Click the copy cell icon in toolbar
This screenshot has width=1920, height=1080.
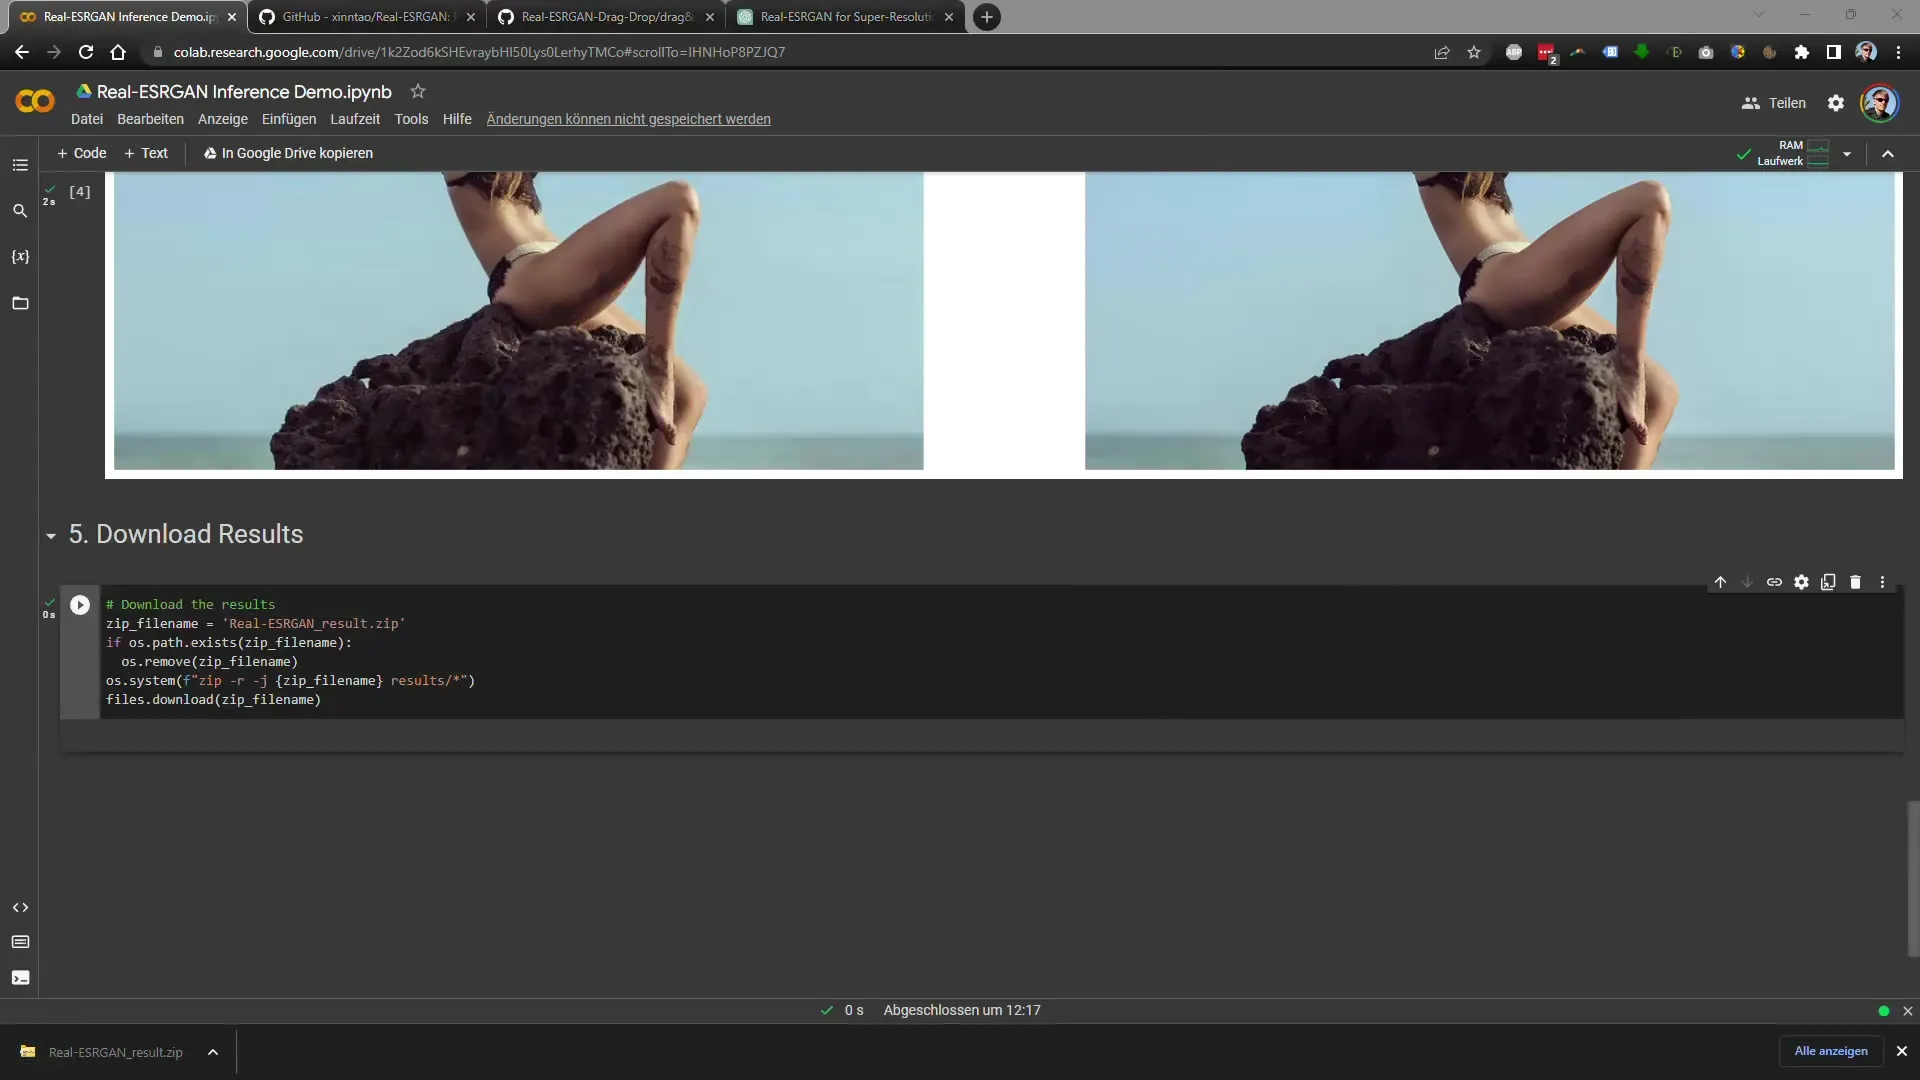coord(1828,582)
